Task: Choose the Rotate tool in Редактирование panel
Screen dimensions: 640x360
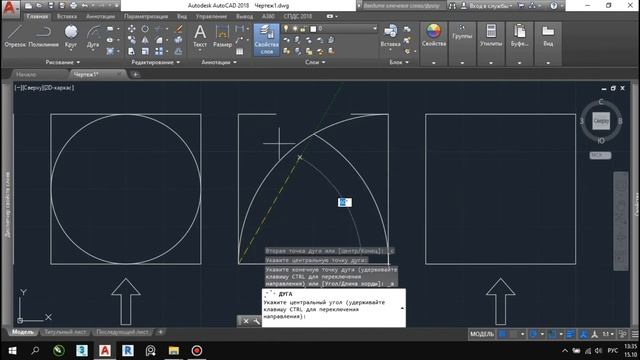Action: (145, 29)
